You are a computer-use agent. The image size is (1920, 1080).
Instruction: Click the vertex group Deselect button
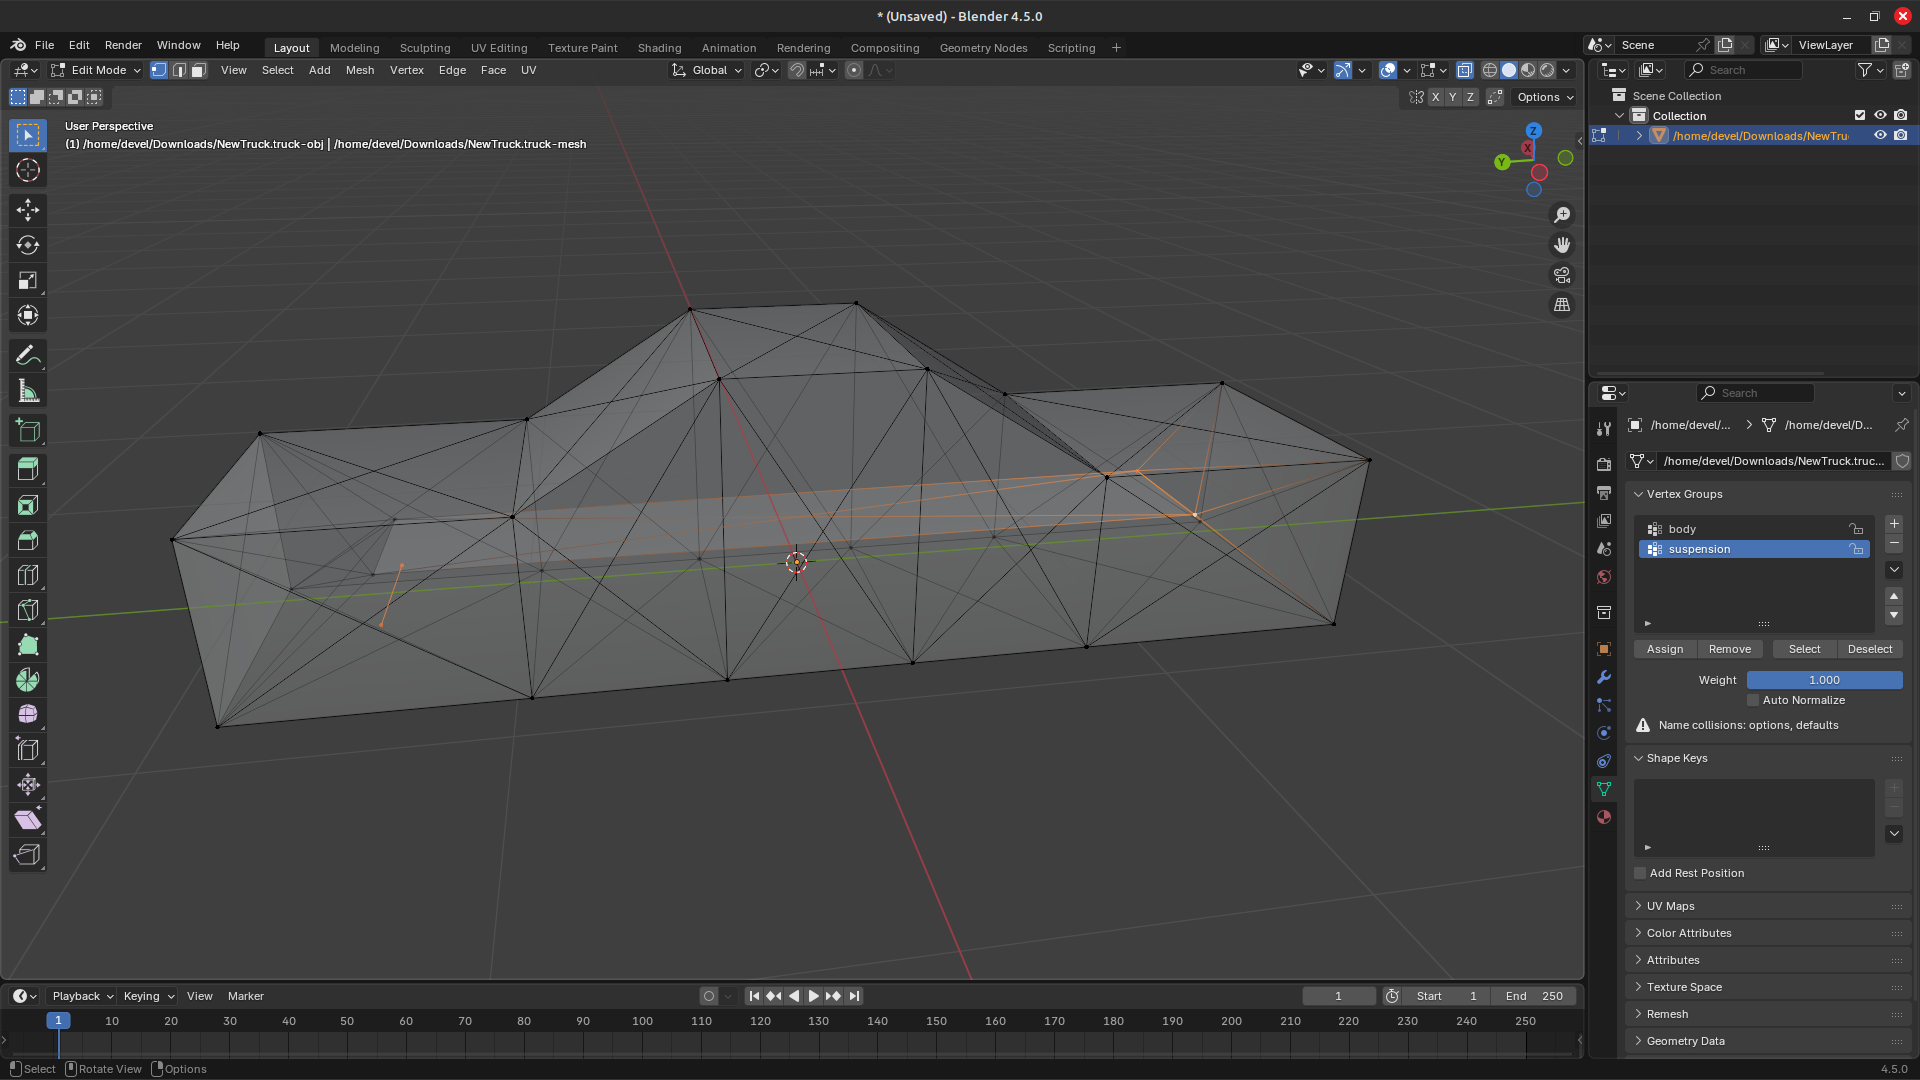click(x=1870, y=649)
